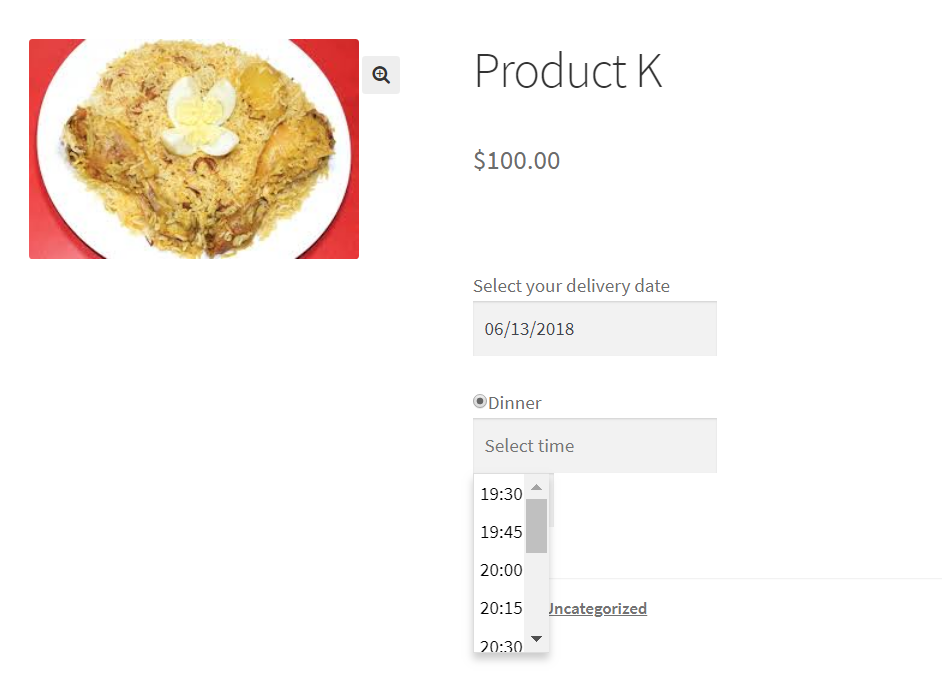Click the delivery date field showing 06/13/2018
The height and width of the screenshot is (683, 942).
pos(595,329)
